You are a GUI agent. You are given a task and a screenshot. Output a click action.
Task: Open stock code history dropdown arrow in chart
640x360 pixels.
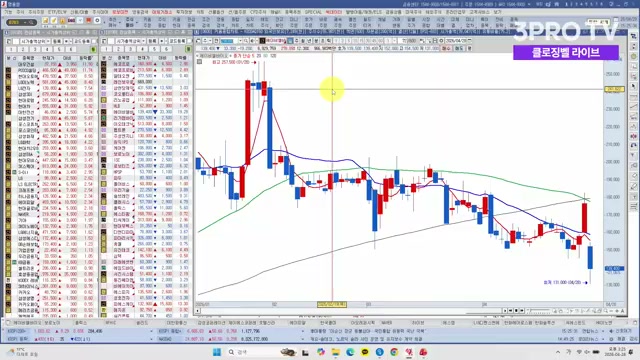[x=240, y=41]
